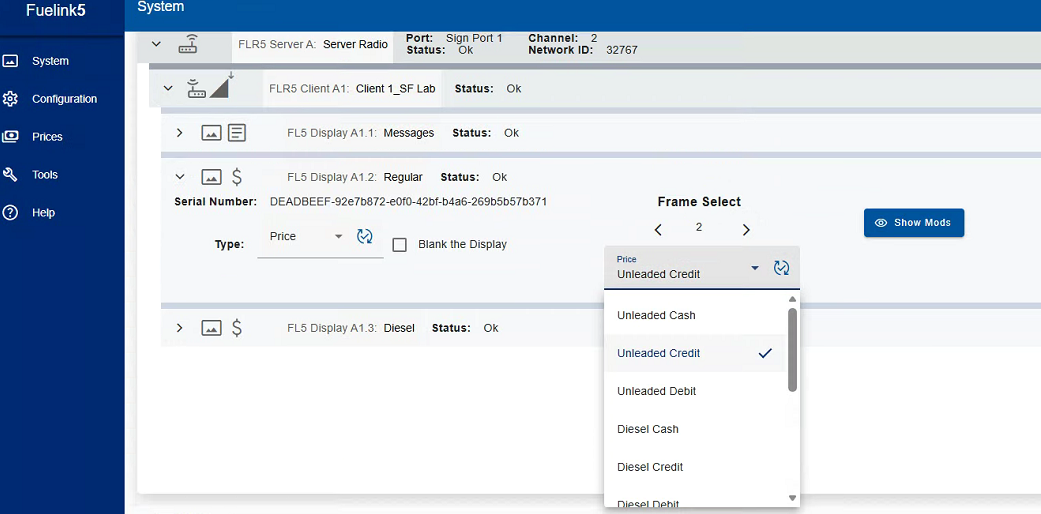The width and height of the screenshot is (1041, 514).
Task: Enable the Blank the Display checkbox
Action: pyautogui.click(x=400, y=245)
